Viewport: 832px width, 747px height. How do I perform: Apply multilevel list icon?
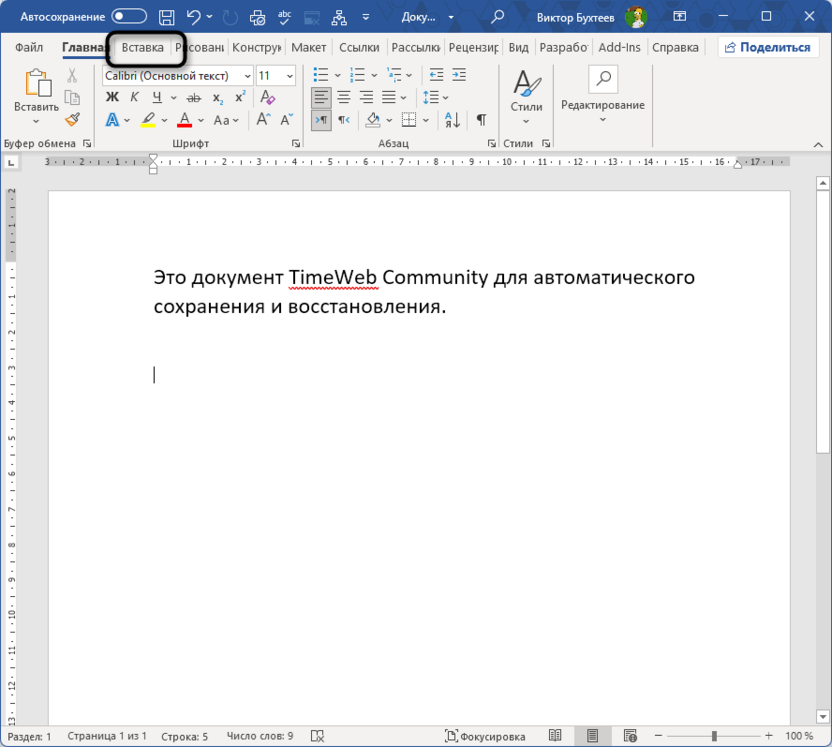(394, 75)
